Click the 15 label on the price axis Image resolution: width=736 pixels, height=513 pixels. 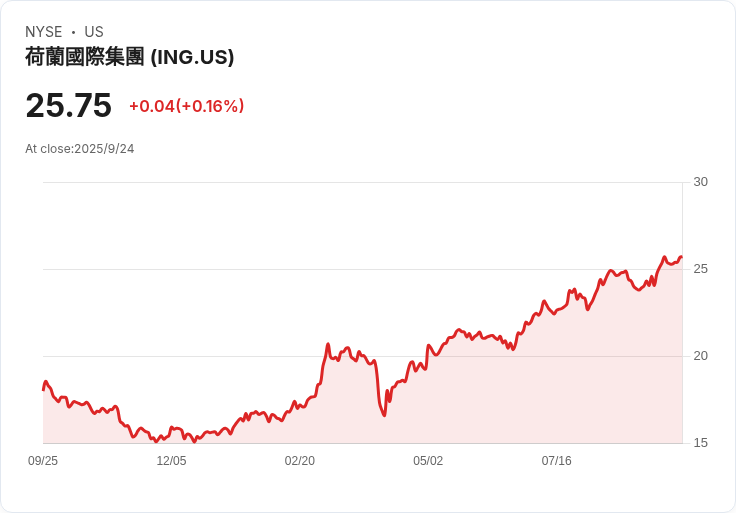pyautogui.click(x=700, y=443)
